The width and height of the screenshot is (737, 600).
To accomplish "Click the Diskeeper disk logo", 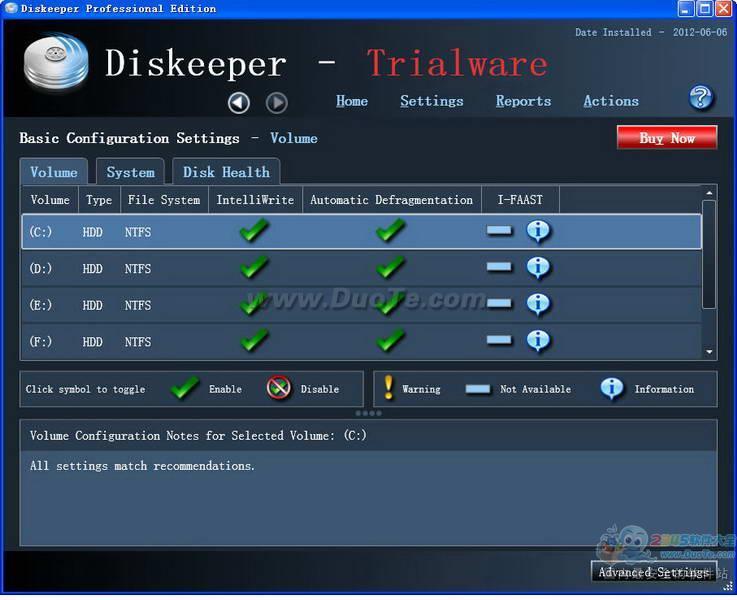I will [x=56, y=61].
